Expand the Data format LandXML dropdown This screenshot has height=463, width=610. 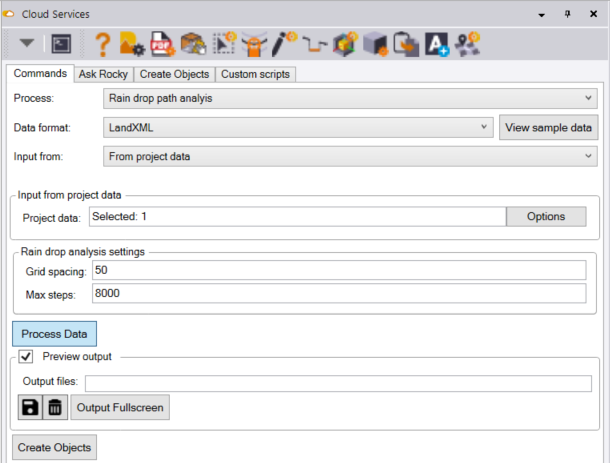[299, 128]
